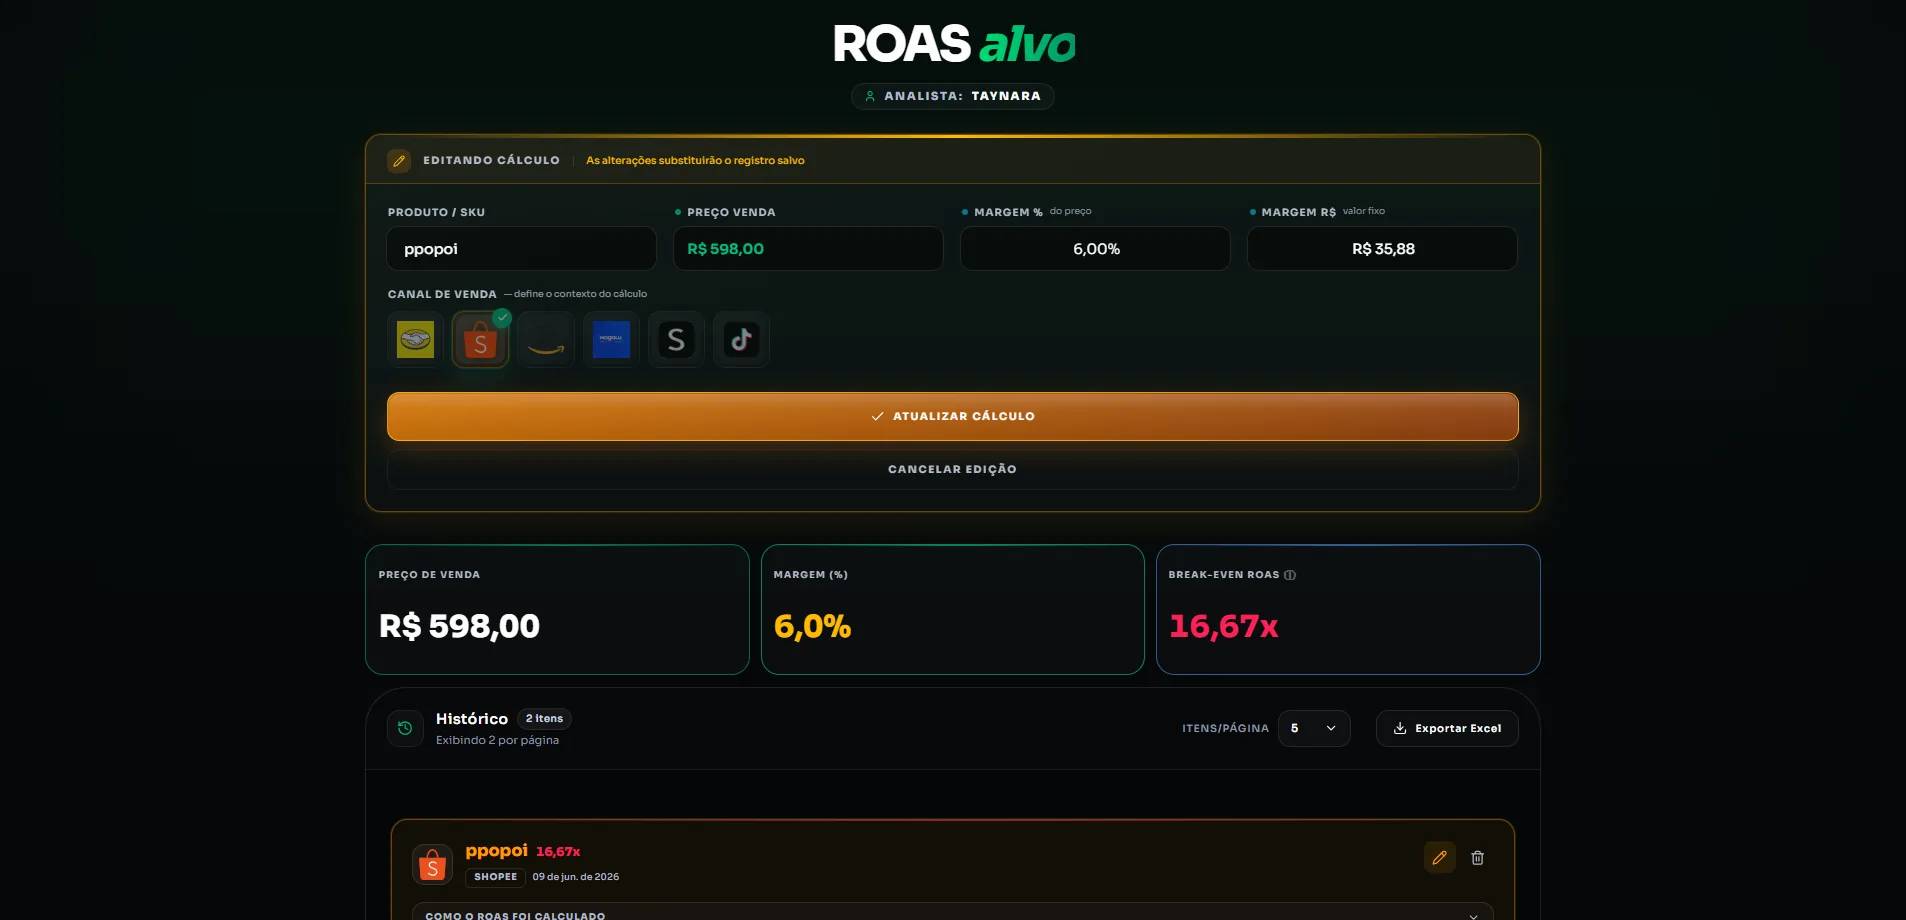The width and height of the screenshot is (1906, 920).
Task: Select the Mercado Livre sales channel
Action: click(415, 340)
